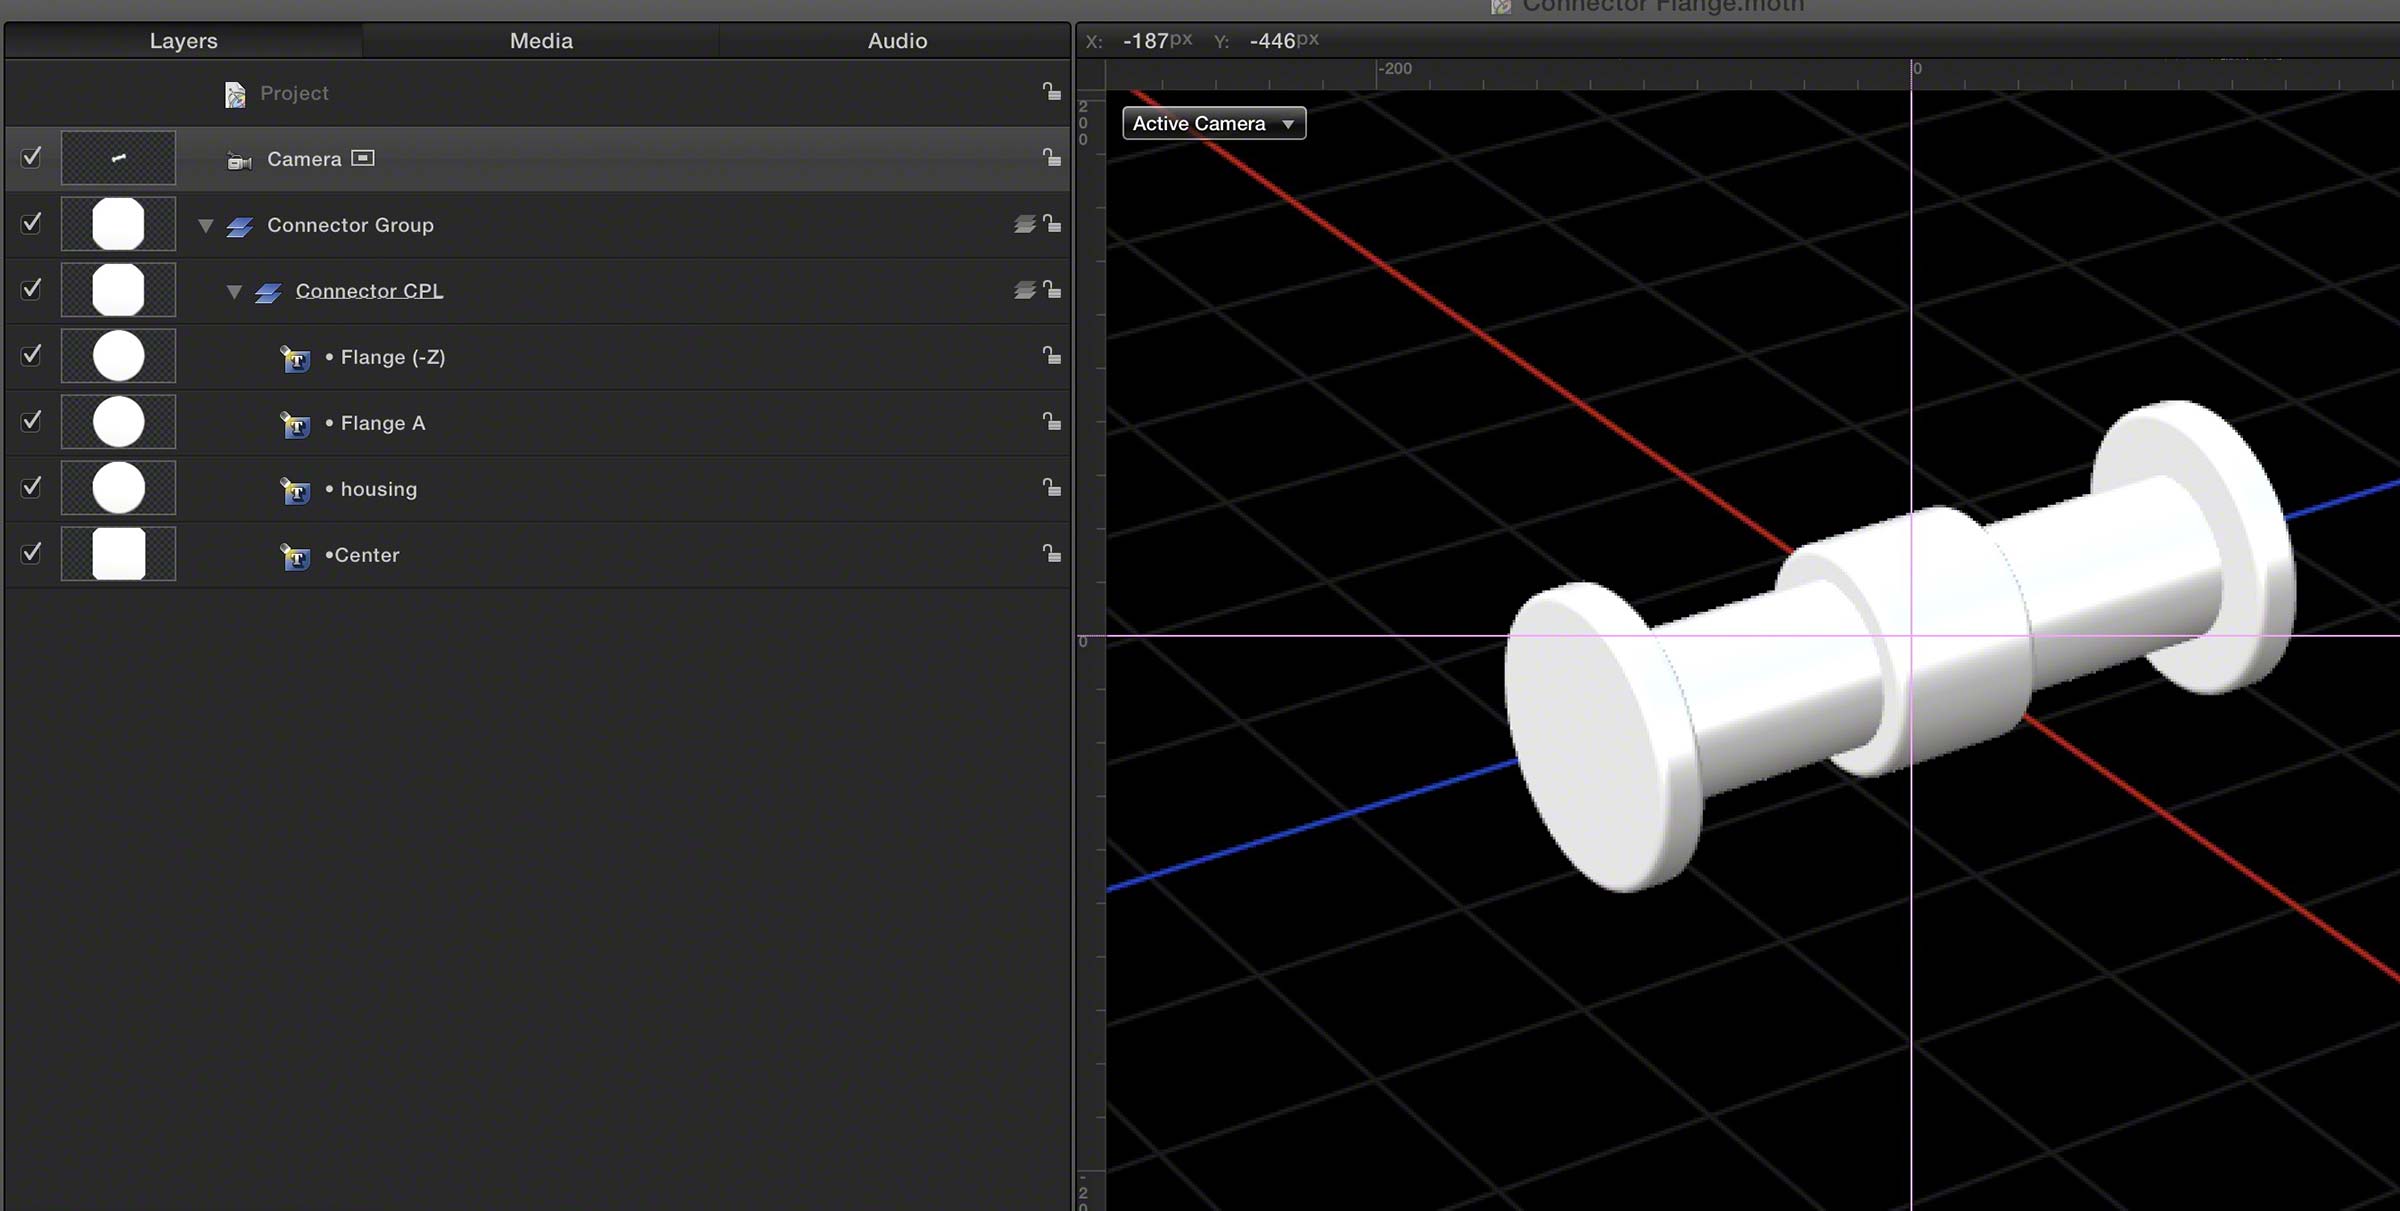Lock the Flange (-Z) layer
The height and width of the screenshot is (1211, 2400).
(x=1051, y=355)
